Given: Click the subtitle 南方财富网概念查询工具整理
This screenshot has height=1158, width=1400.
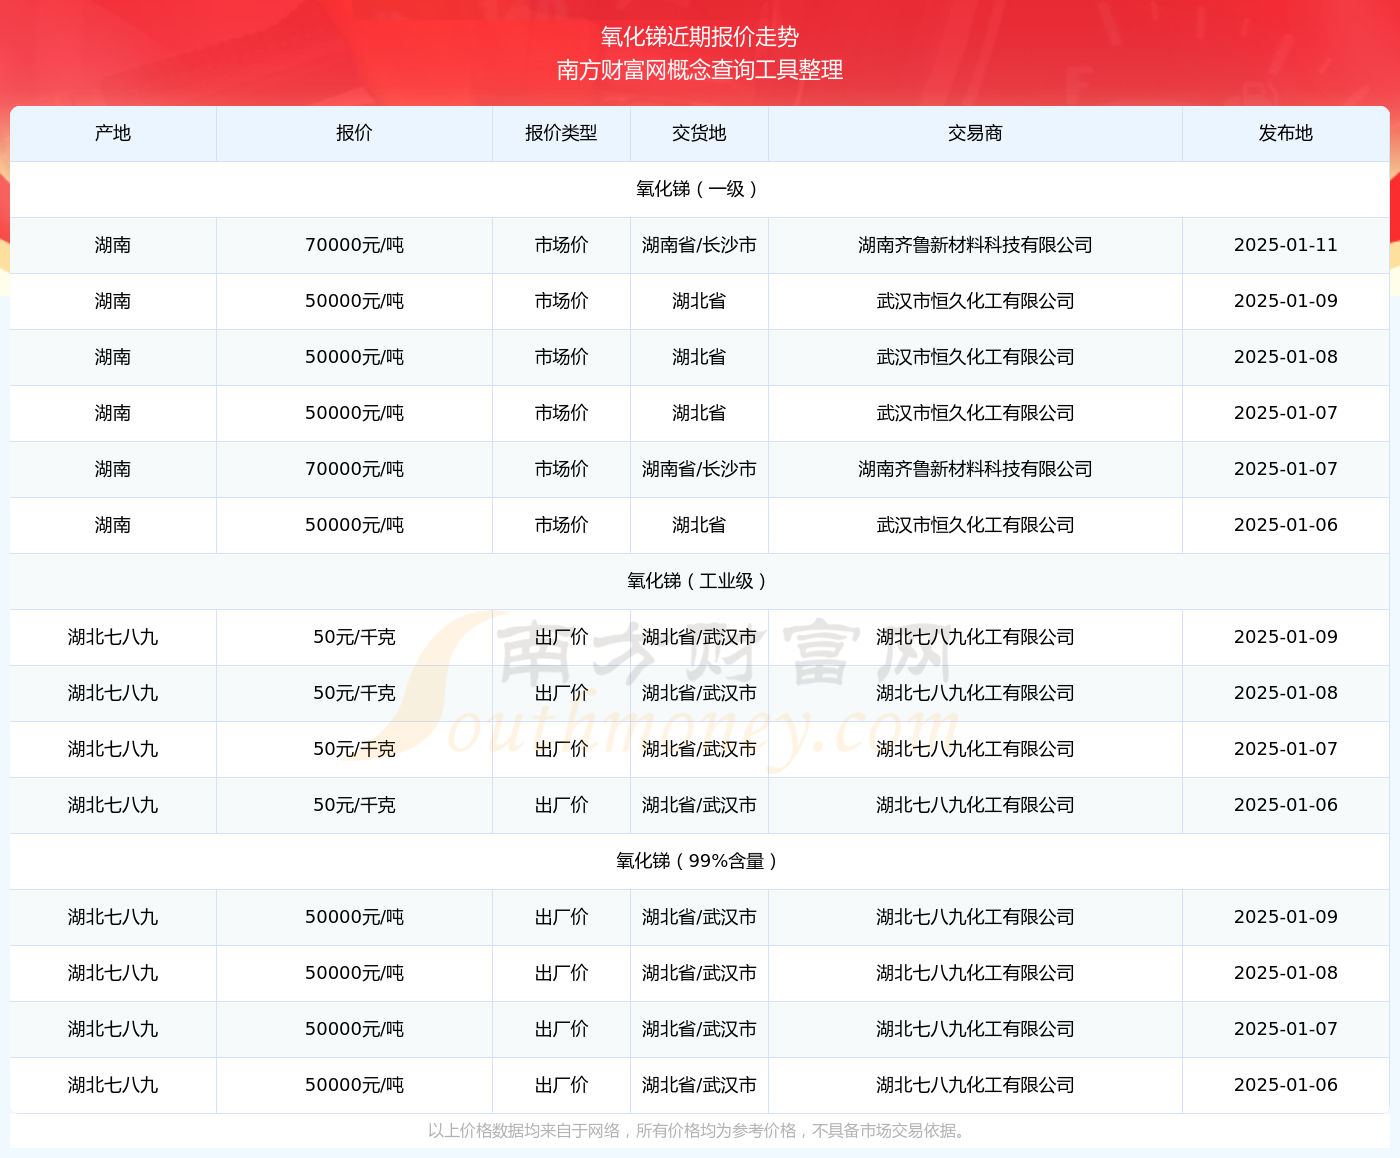Looking at the screenshot, I should coord(700,70).
